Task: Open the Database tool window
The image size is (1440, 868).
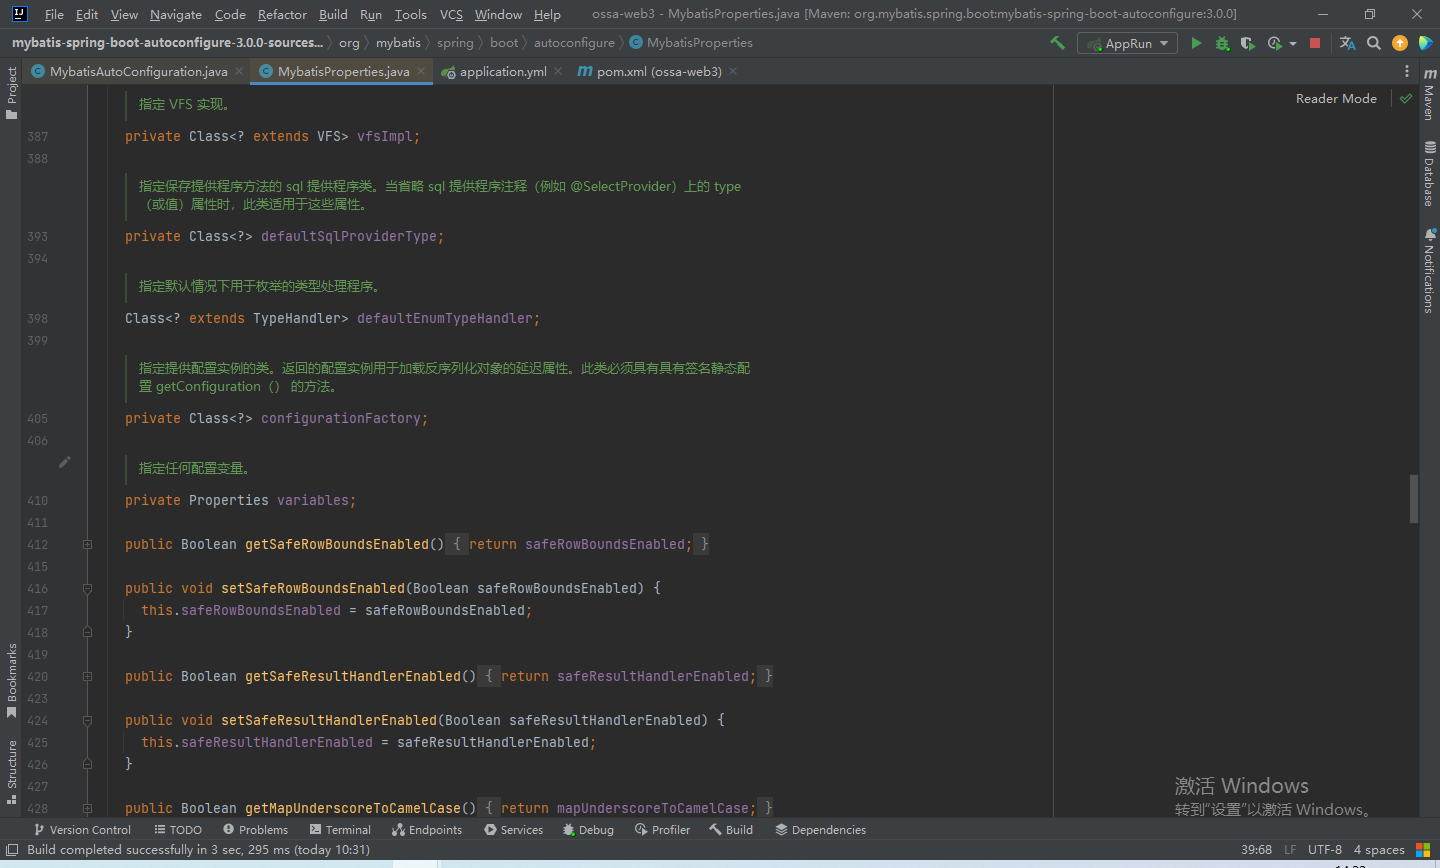Action: click(1429, 174)
